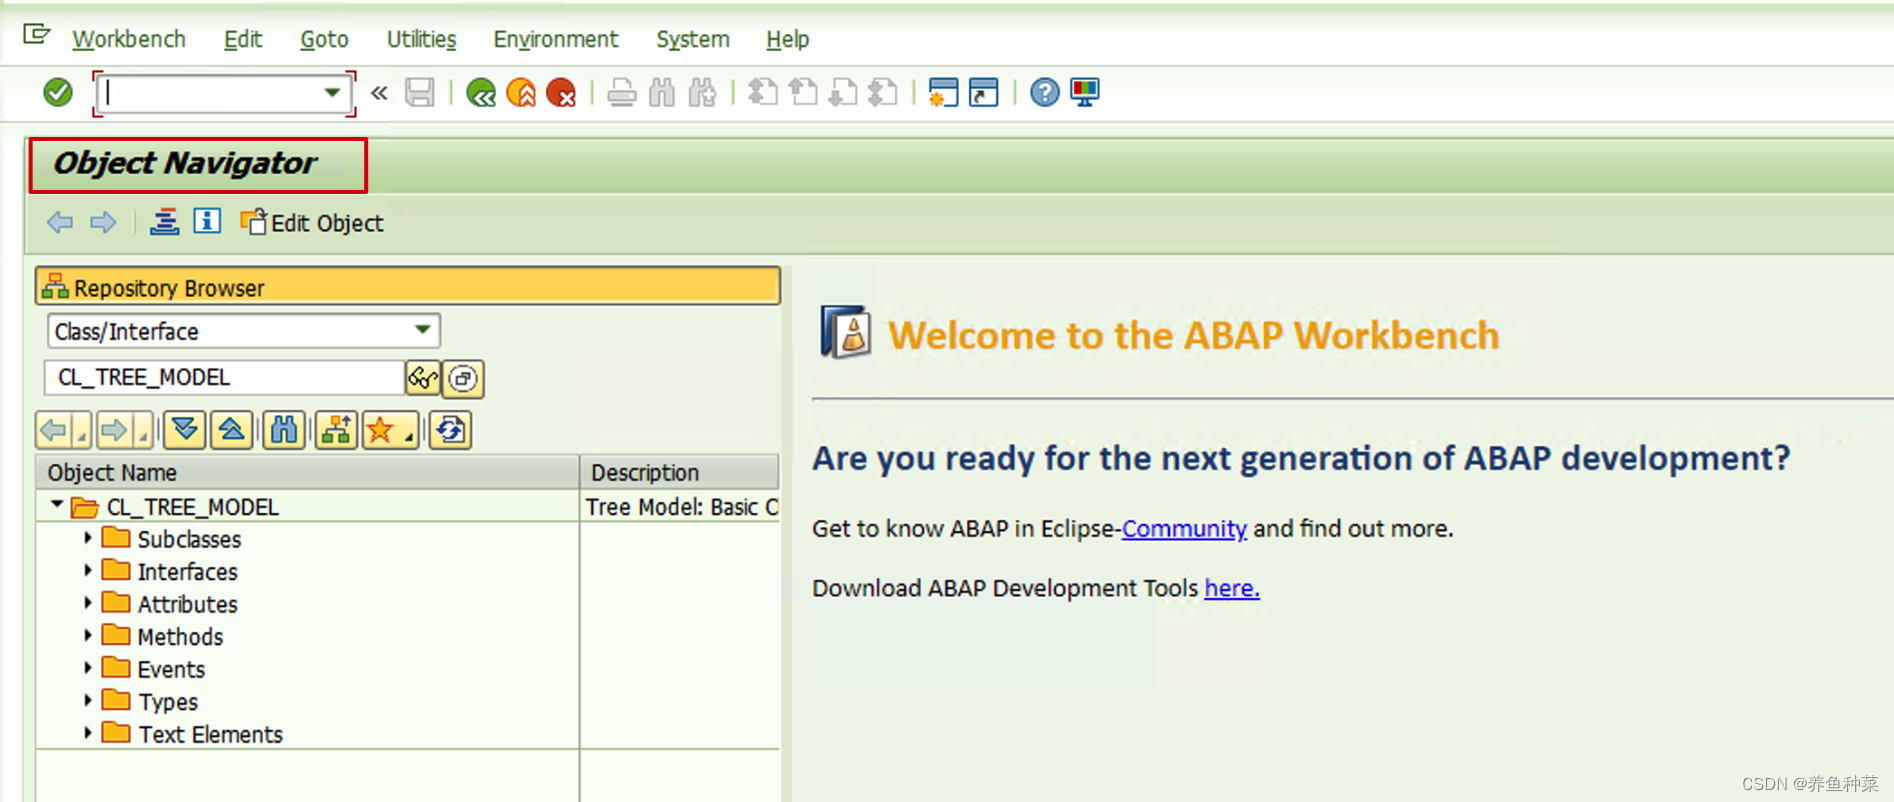Screen dimensions: 1894x802
Task: Click Collapse All Nodes icon in browser toolbar
Action: coord(232,430)
